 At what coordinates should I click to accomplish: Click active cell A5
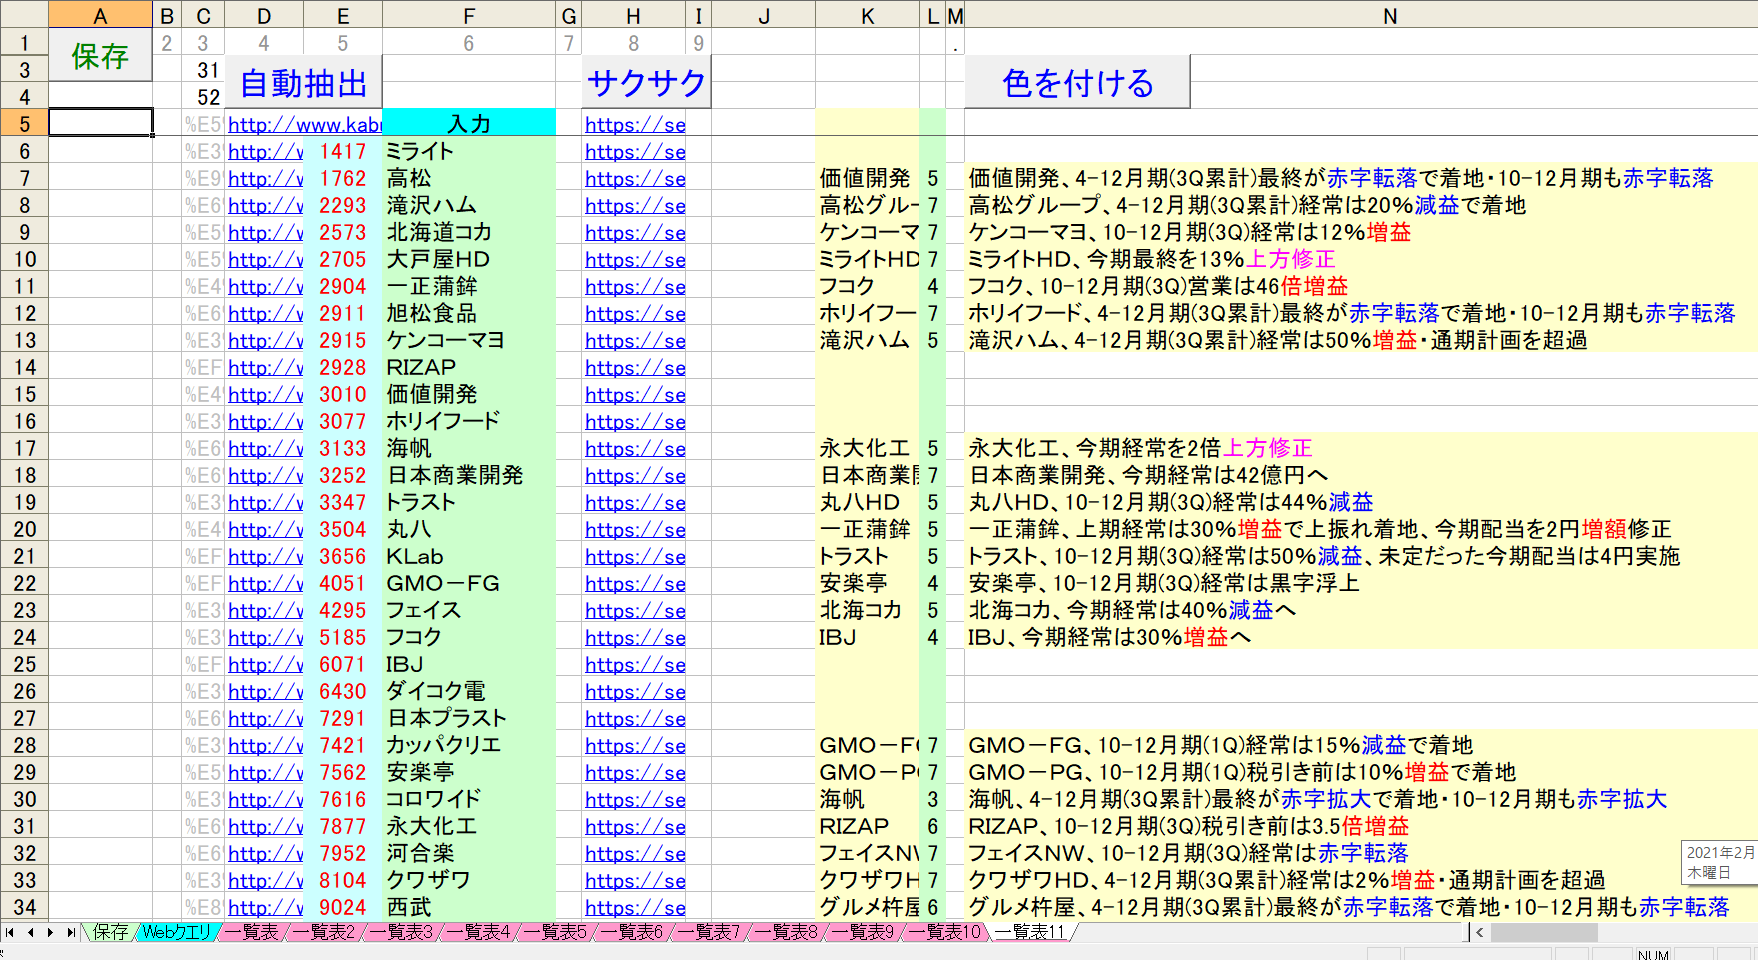point(100,123)
